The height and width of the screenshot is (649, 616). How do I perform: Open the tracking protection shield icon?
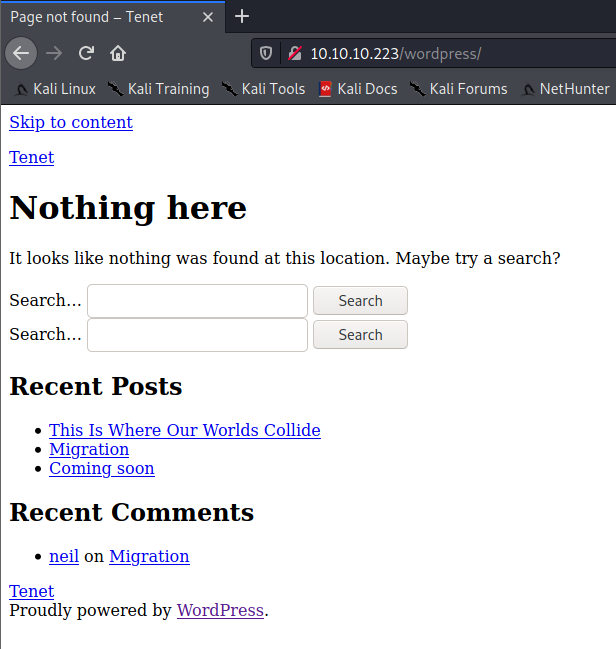[266, 53]
